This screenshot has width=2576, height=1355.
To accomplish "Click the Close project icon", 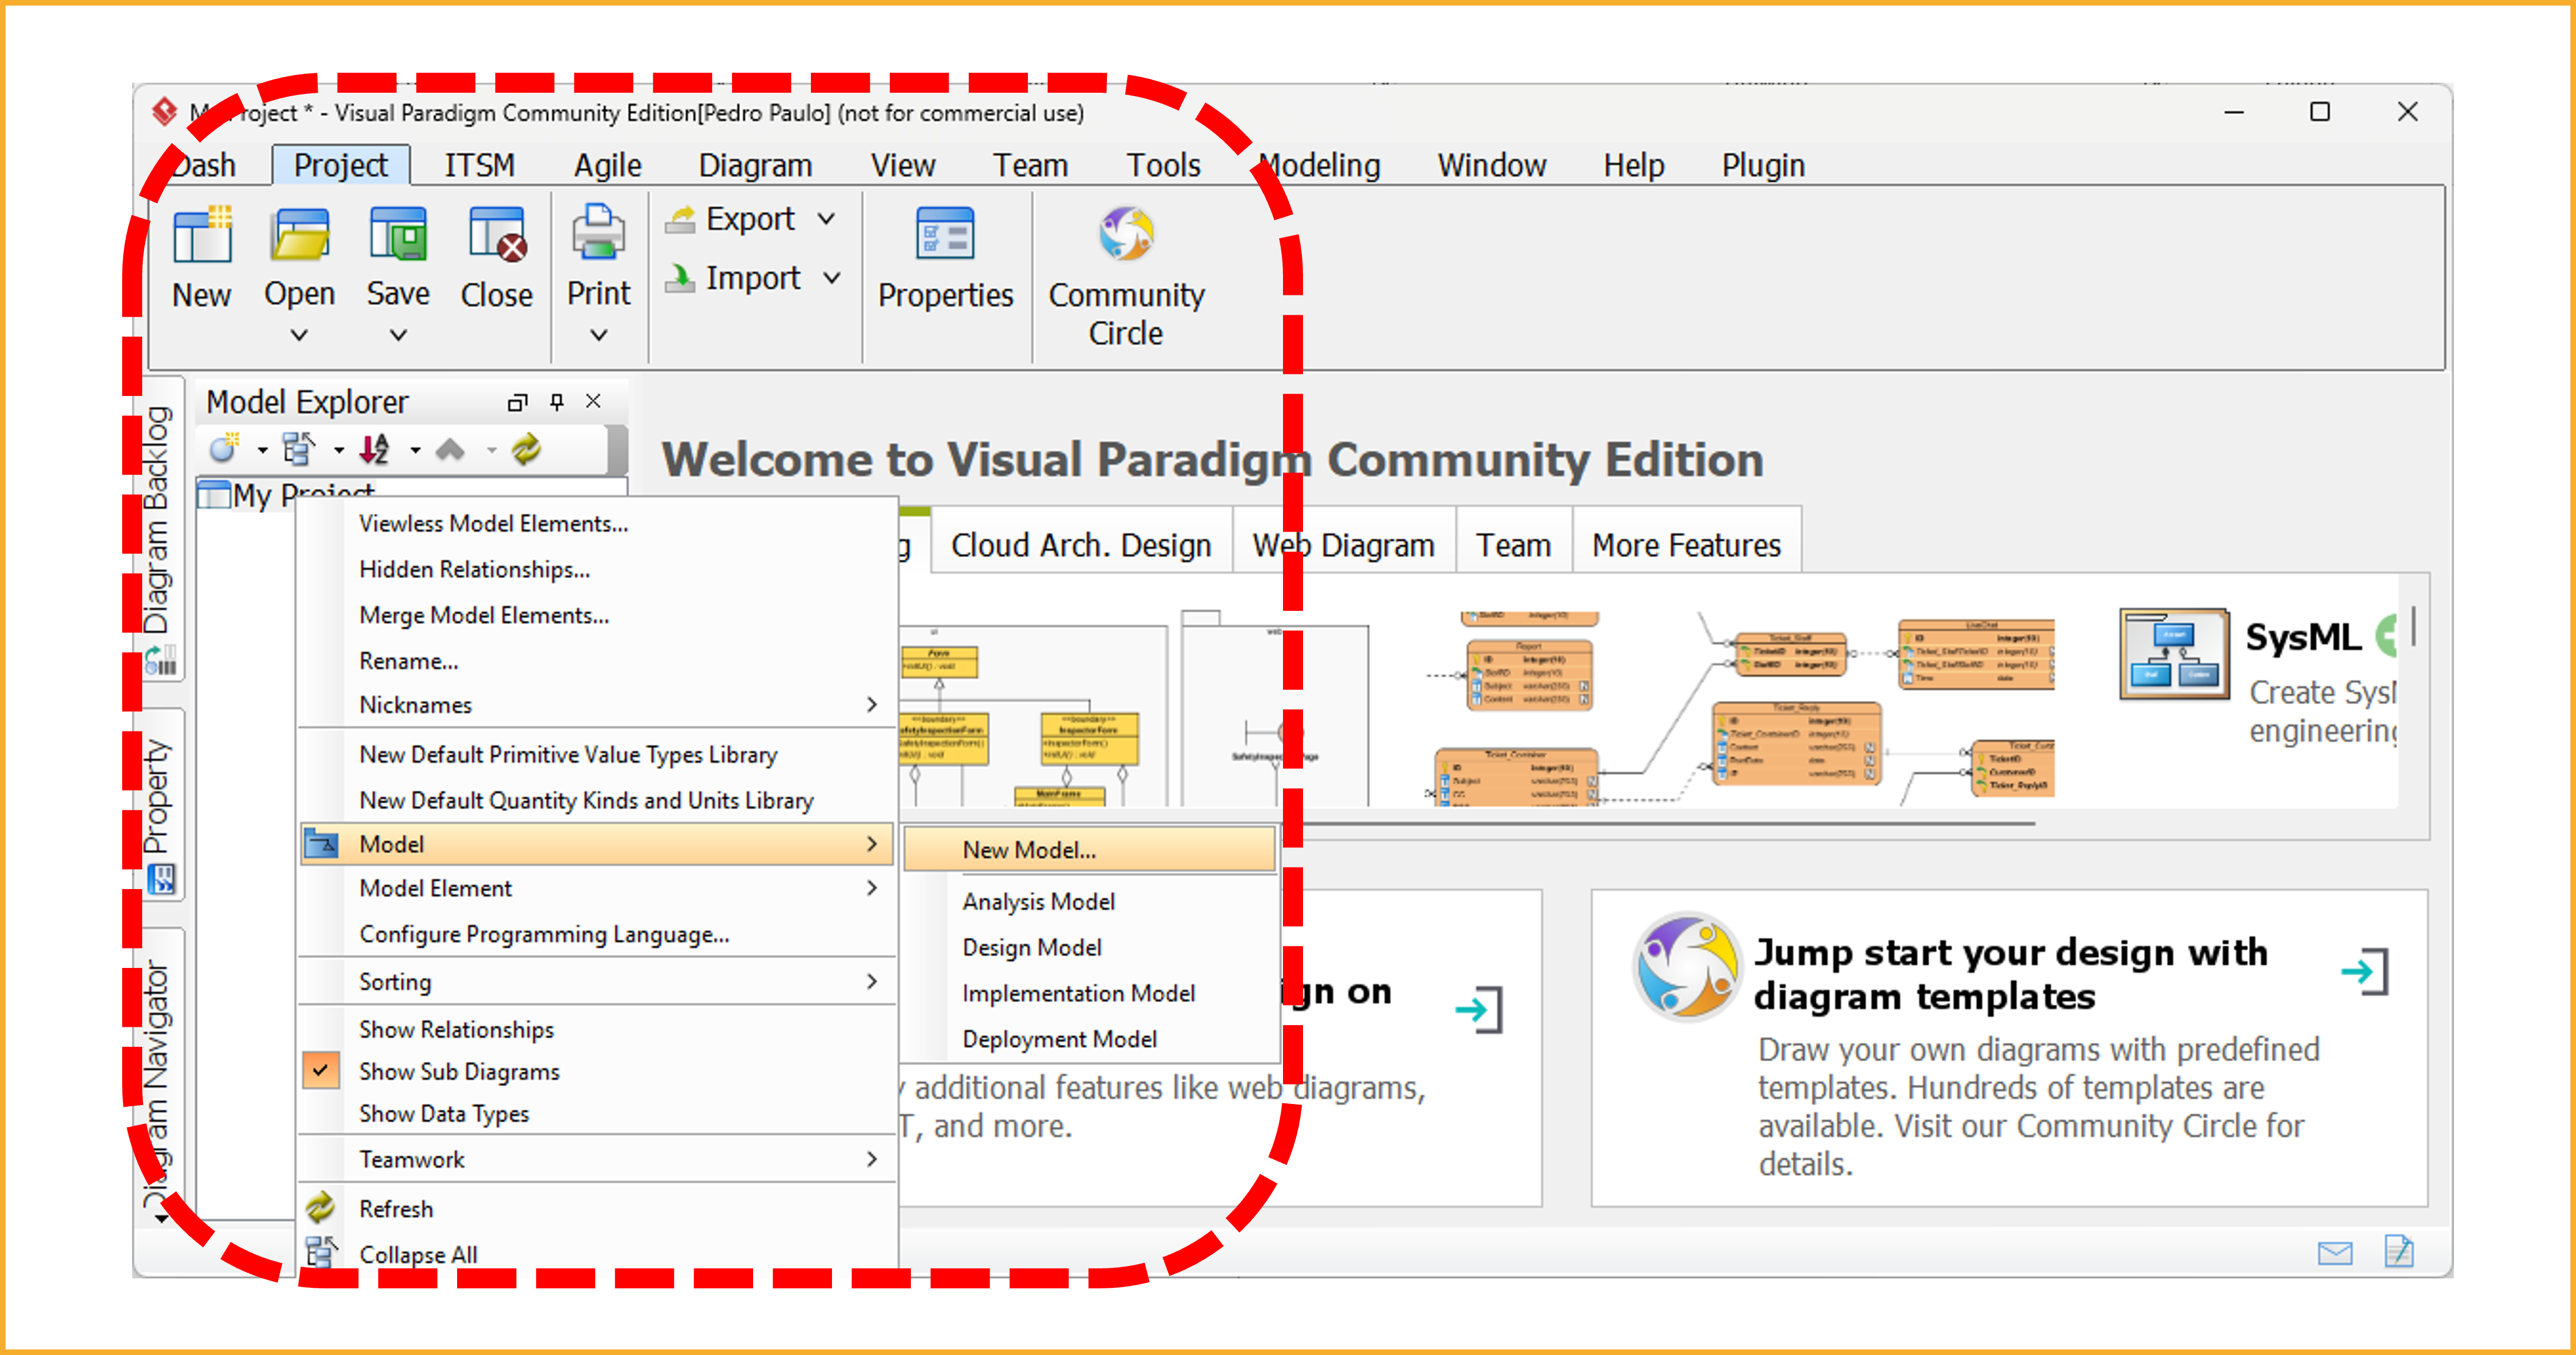I will point(497,236).
